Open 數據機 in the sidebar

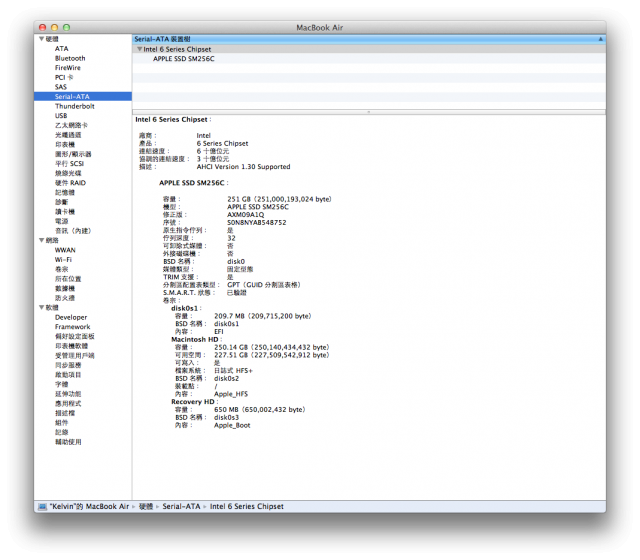tap(65, 289)
